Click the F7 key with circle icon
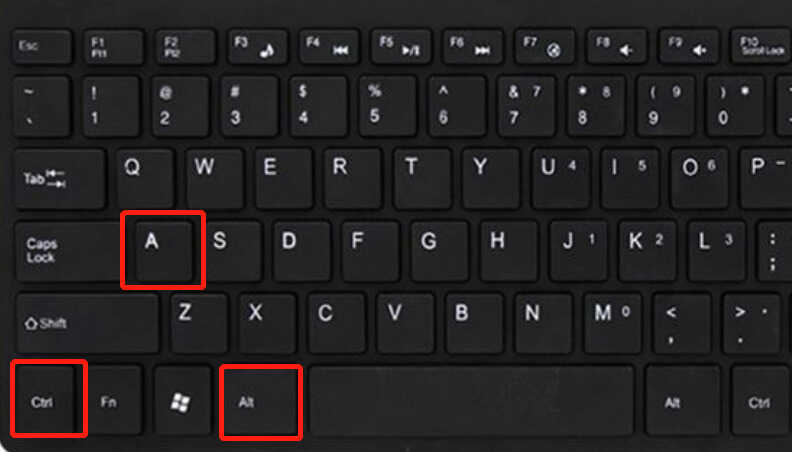 click(544, 46)
